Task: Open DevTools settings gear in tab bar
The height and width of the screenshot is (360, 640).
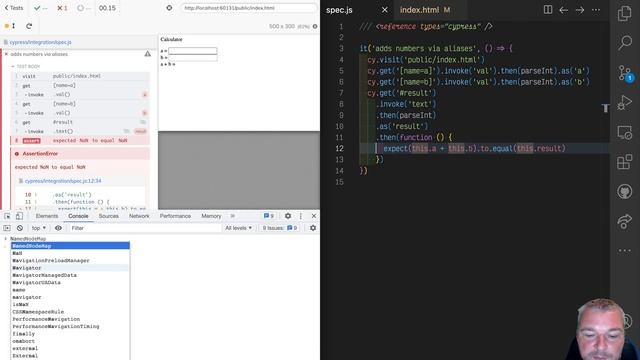Action: [288, 216]
